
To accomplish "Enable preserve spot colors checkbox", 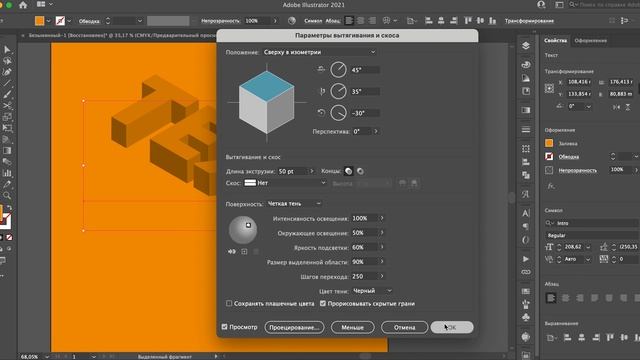I will pos(229,303).
